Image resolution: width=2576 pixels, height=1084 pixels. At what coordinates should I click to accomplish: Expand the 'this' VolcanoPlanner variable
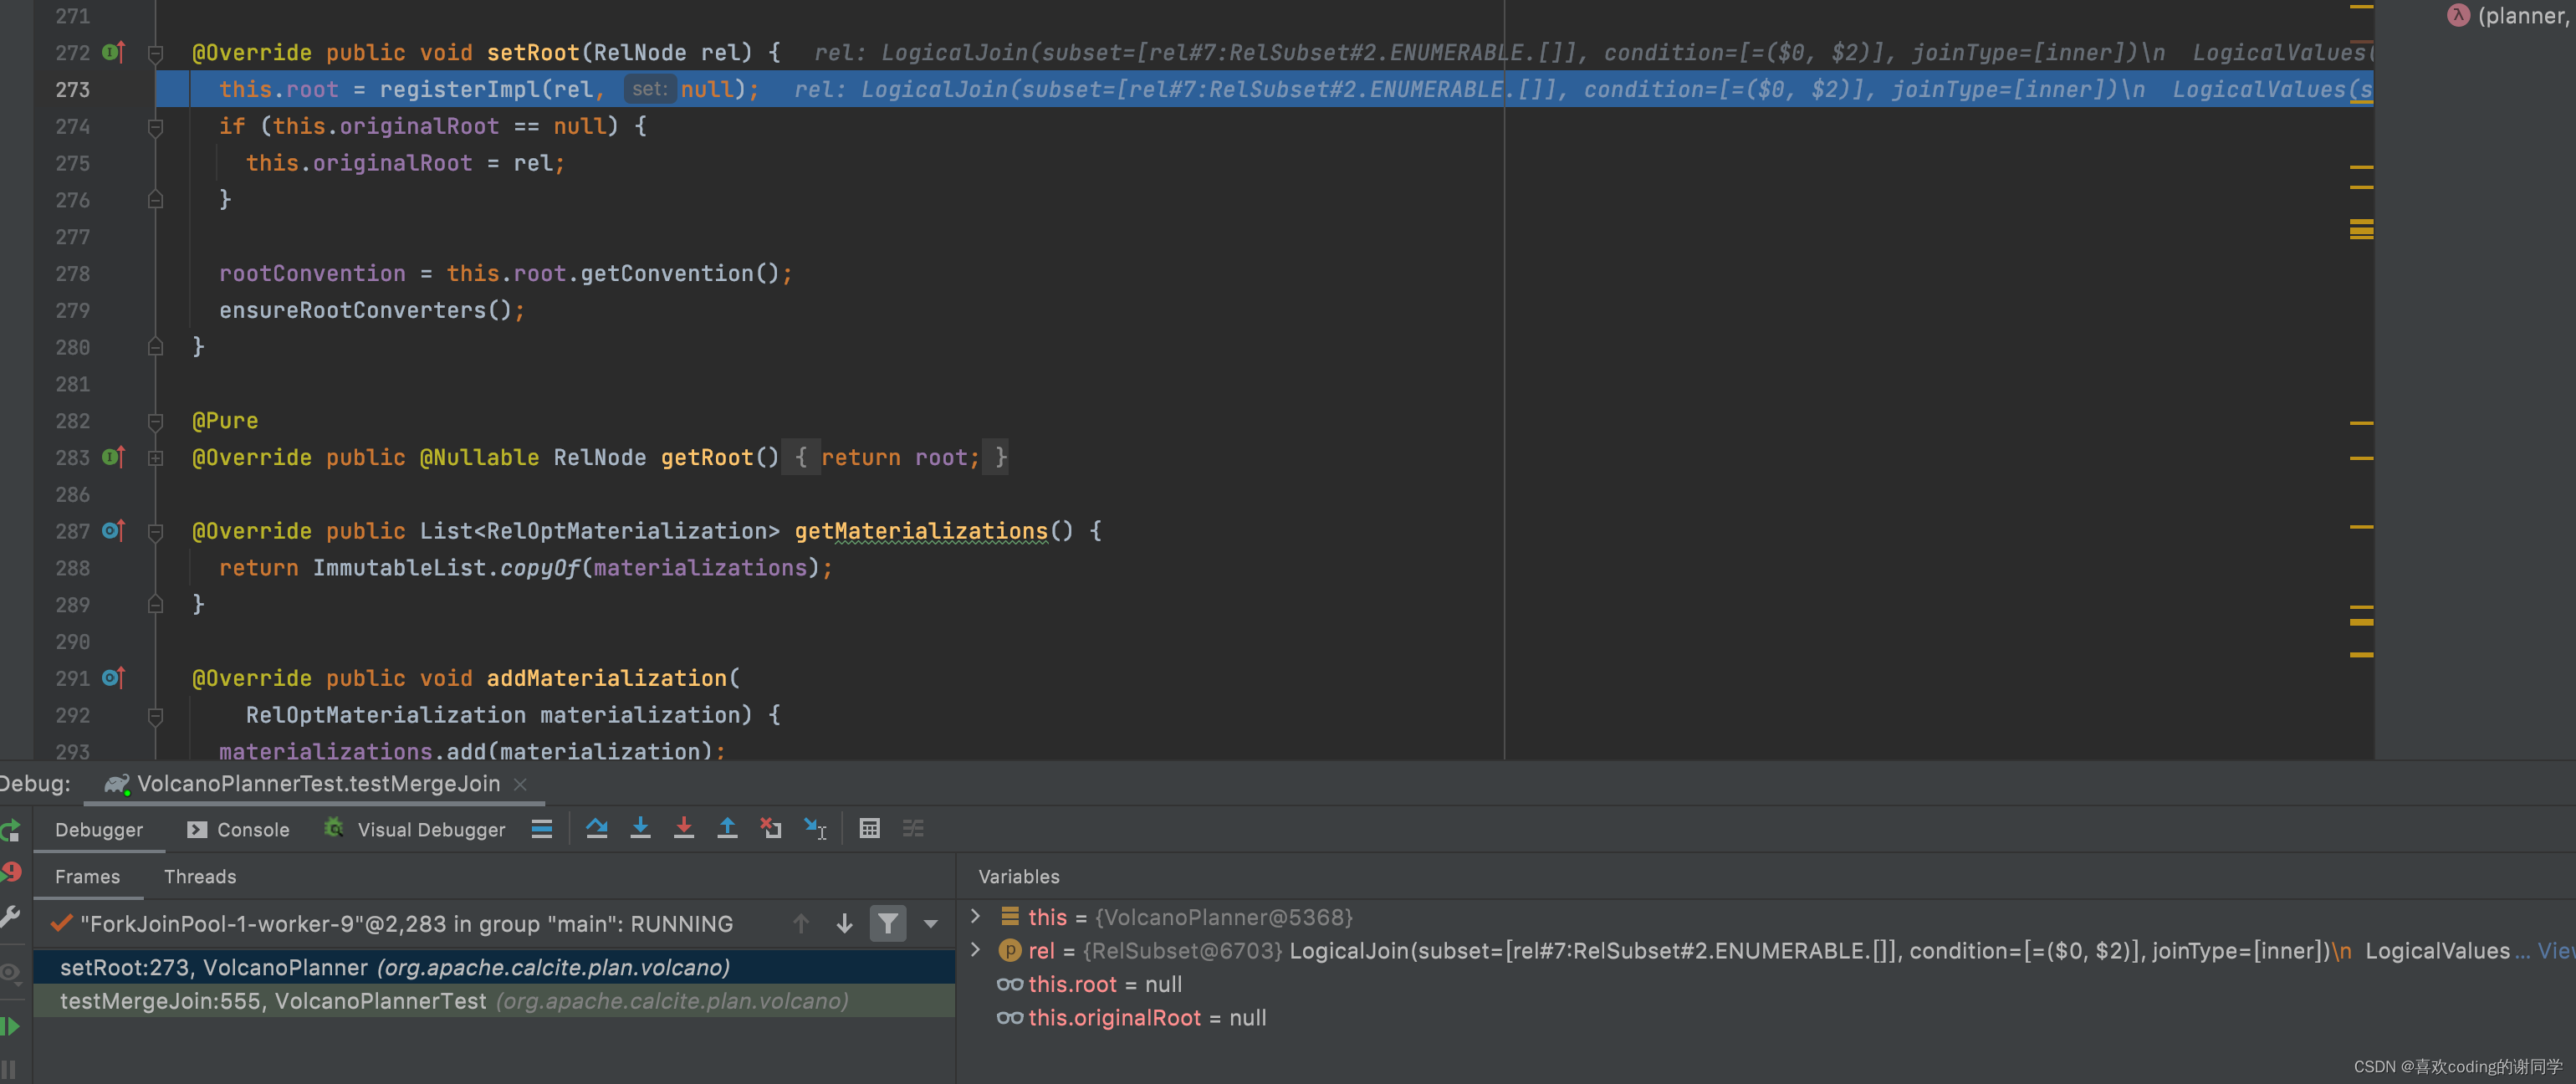click(x=976, y=916)
